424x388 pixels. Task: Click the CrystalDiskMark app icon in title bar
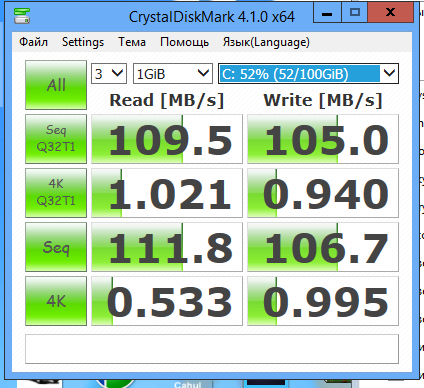pyautogui.click(x=22, y=15)
